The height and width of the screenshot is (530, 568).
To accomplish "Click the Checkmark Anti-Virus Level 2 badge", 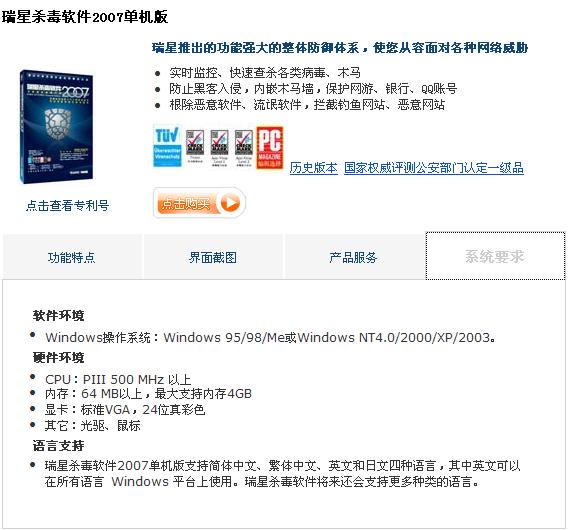I will tap(243, 148).
